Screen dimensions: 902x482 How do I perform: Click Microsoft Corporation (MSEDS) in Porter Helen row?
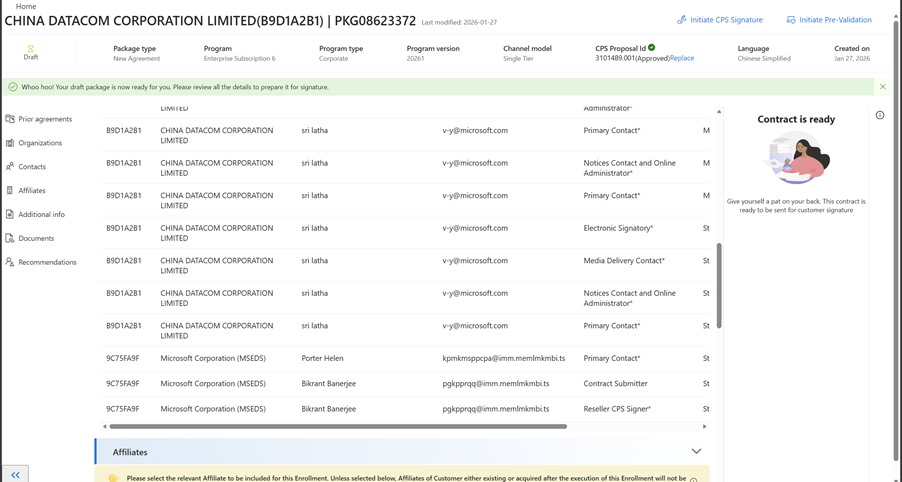(x=213, y=358)
